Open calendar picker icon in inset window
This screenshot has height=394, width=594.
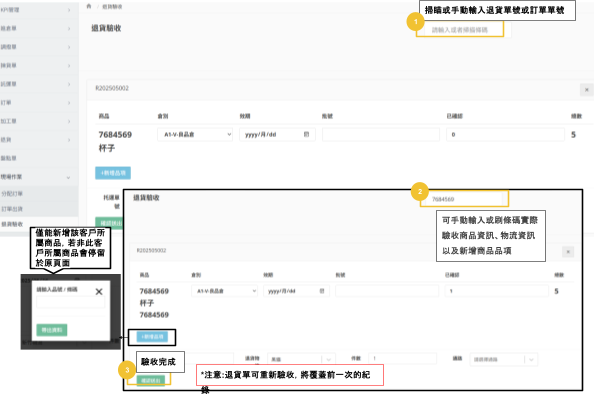tap(322, 291)
